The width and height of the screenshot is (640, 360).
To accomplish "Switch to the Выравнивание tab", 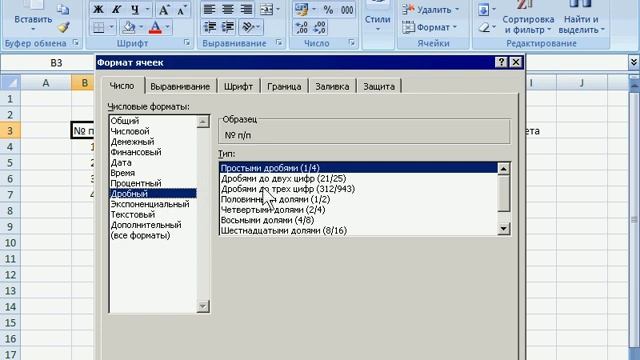I will tap(180, 87).
